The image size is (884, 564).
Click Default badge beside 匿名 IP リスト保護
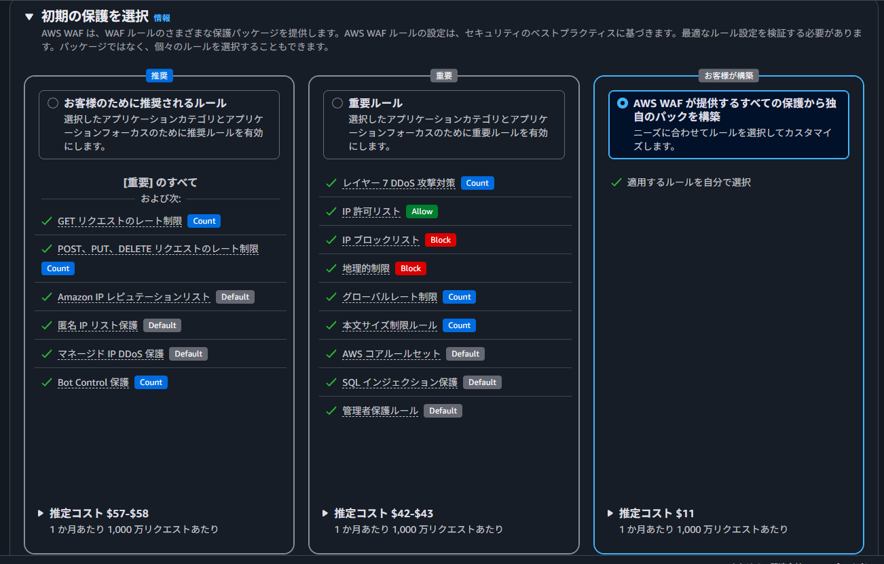pyautogui.click(x=162, y=325)
